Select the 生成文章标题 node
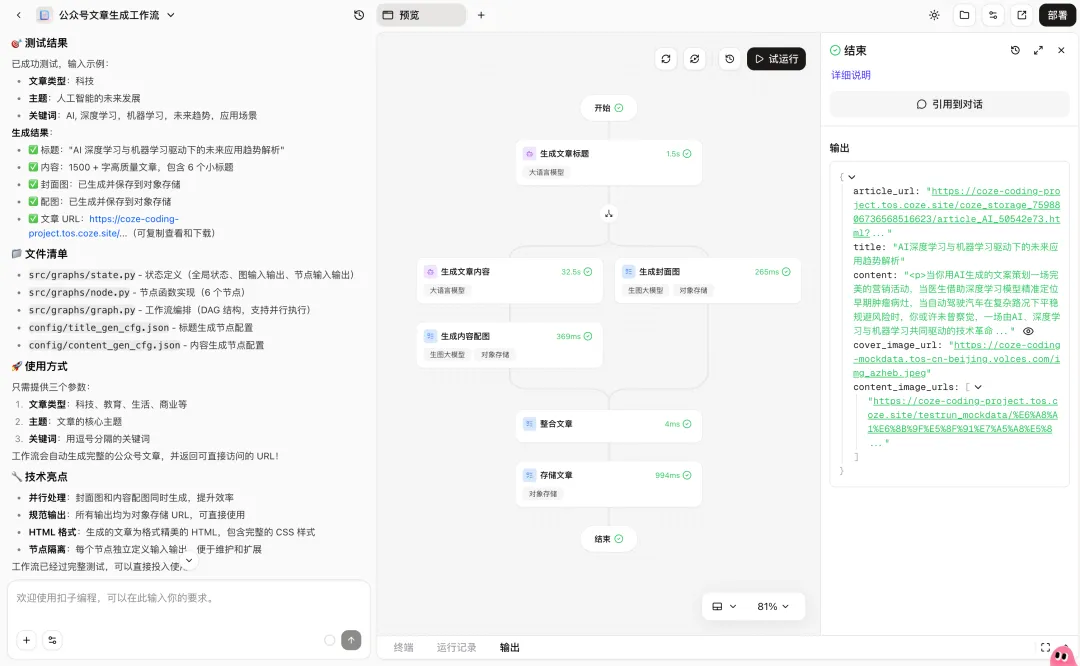This screenshot has height=666, width=1080. pos(609,163)
